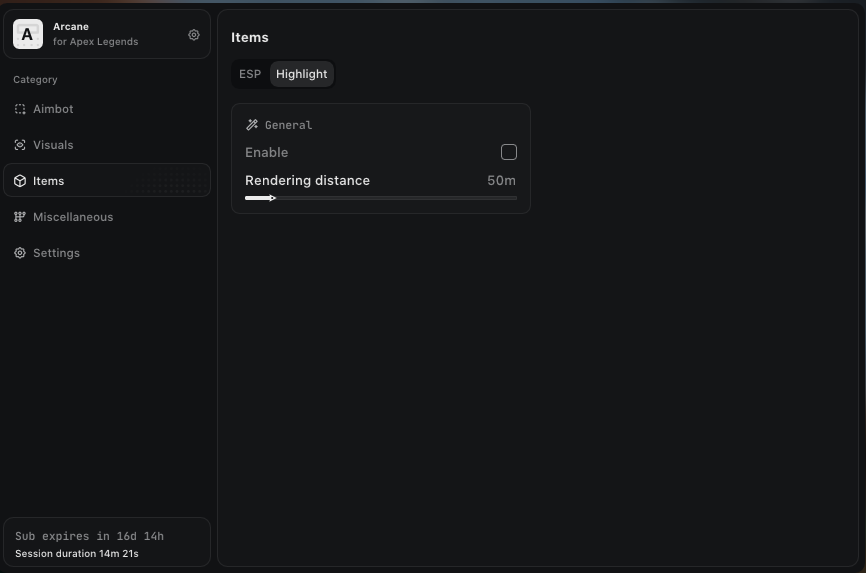Click the magic wand icon beside General
The height and width of the screenshot is (573, 866).
(x=252, y=125)
